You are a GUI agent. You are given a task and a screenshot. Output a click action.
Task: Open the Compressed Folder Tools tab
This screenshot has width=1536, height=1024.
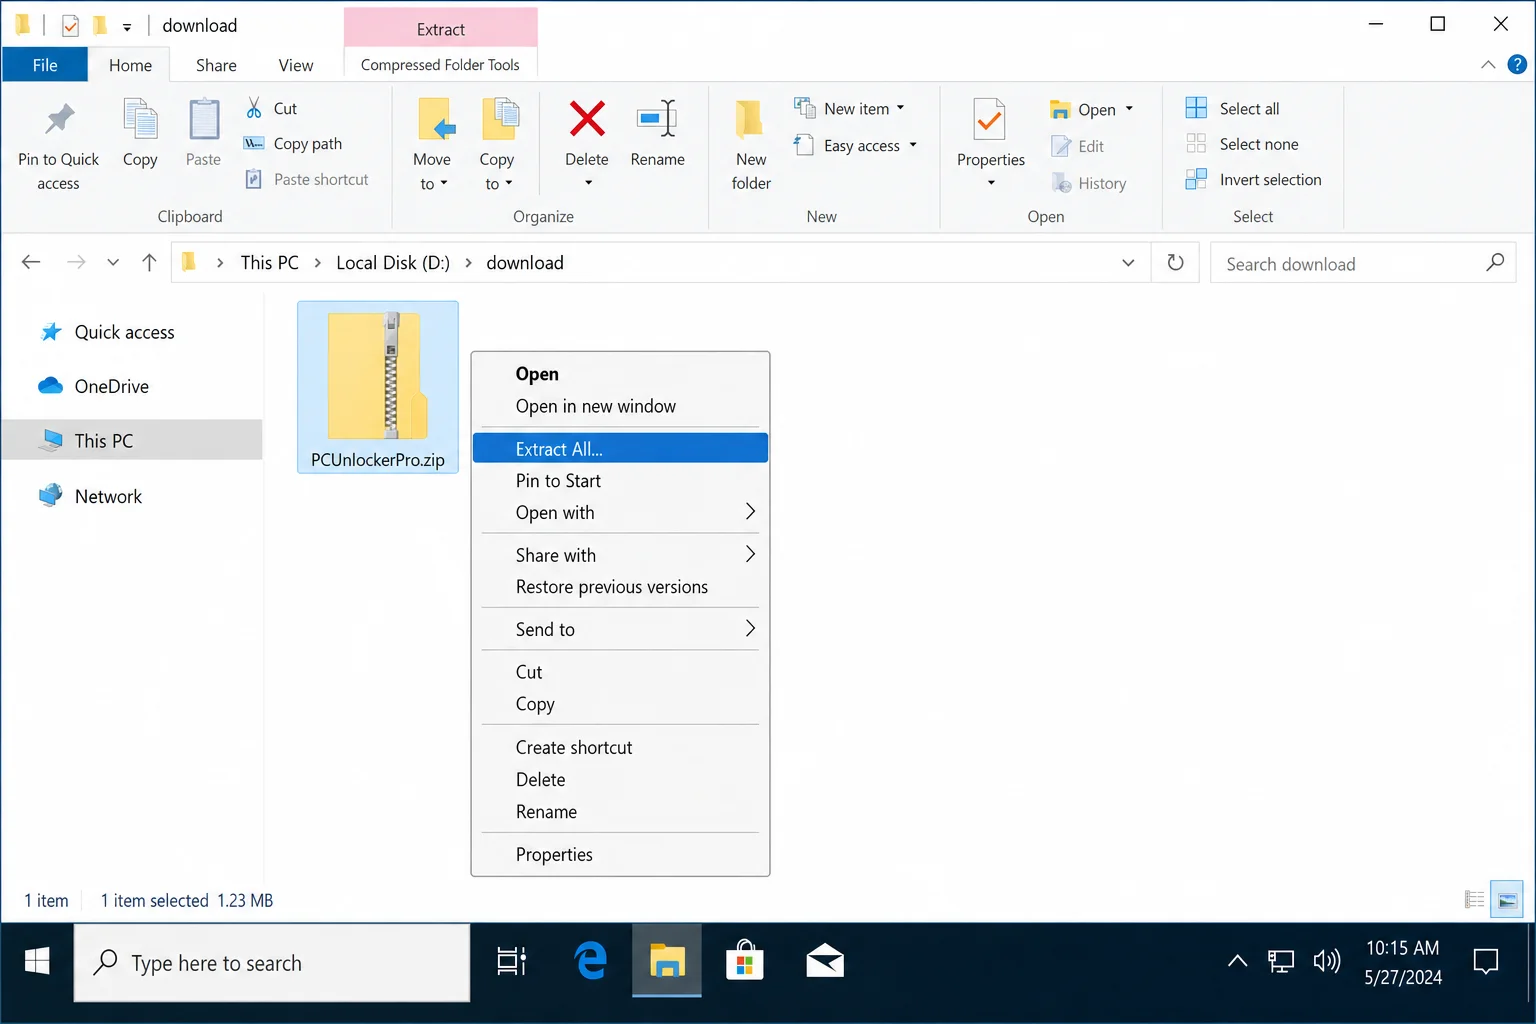[x=440, y=65]
